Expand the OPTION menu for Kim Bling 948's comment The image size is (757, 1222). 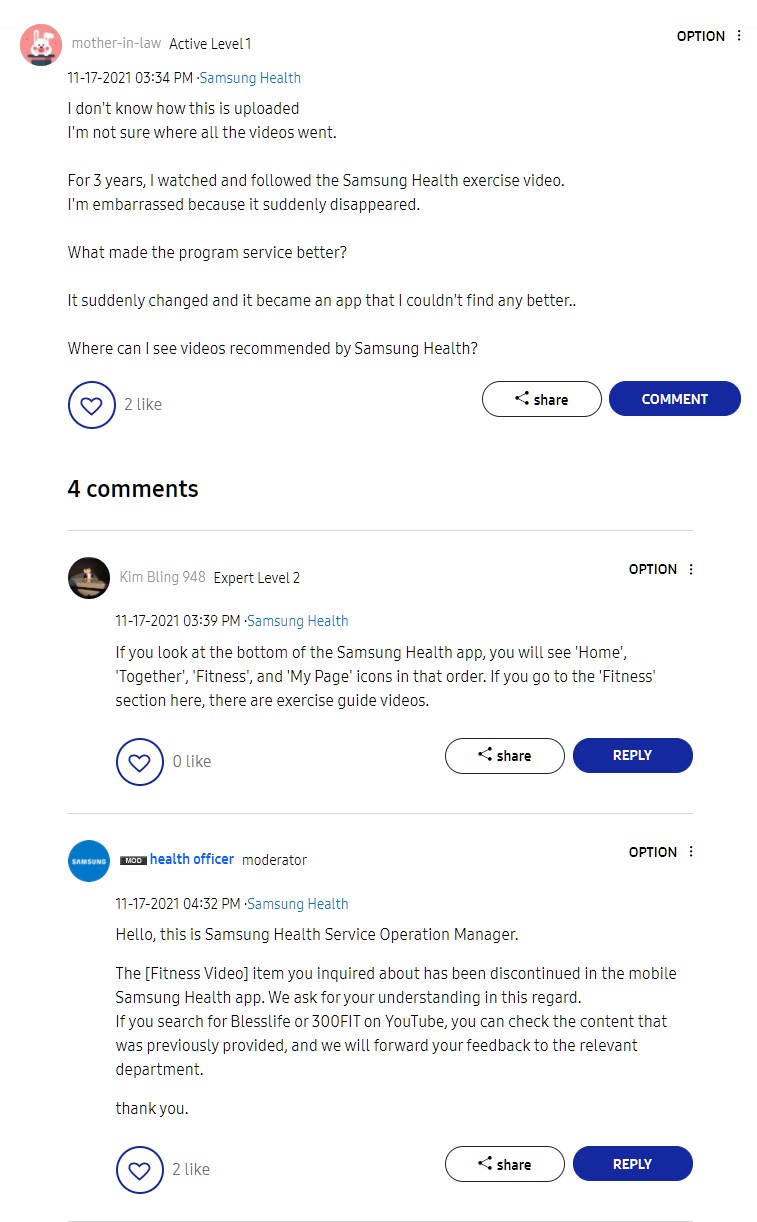pyautogui.click(x=662, y=569)
